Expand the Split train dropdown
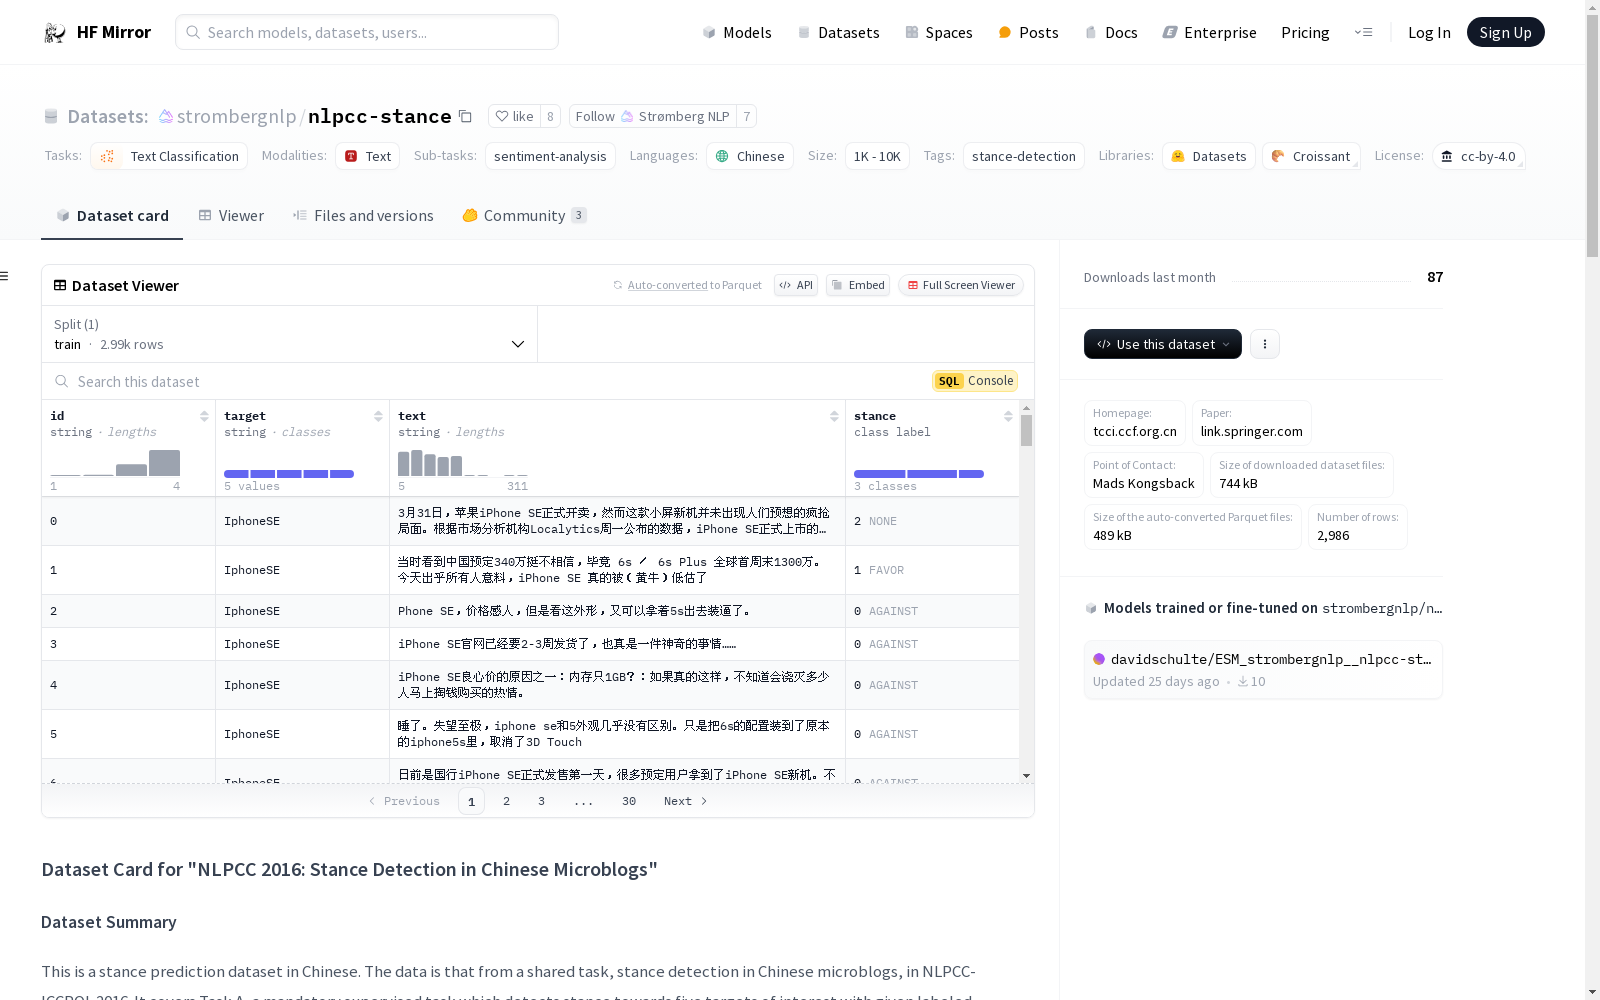The width and height of the screenshot is (1600, 1000). (290, 334)
